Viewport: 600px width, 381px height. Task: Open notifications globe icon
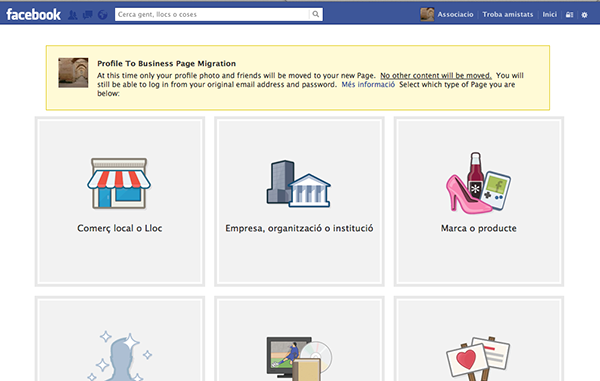103,15
